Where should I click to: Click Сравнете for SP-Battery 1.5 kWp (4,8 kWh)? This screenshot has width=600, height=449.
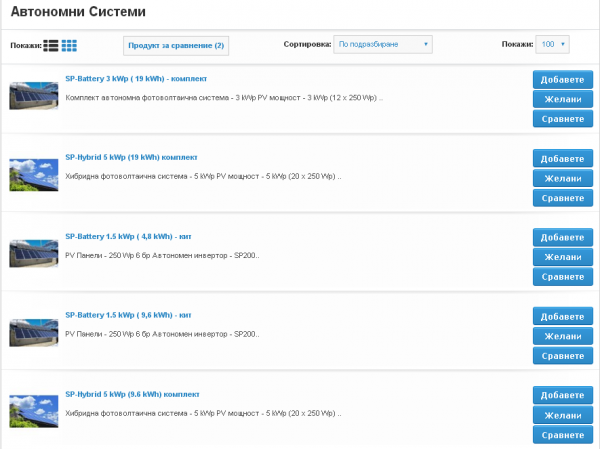pos(562,277)
